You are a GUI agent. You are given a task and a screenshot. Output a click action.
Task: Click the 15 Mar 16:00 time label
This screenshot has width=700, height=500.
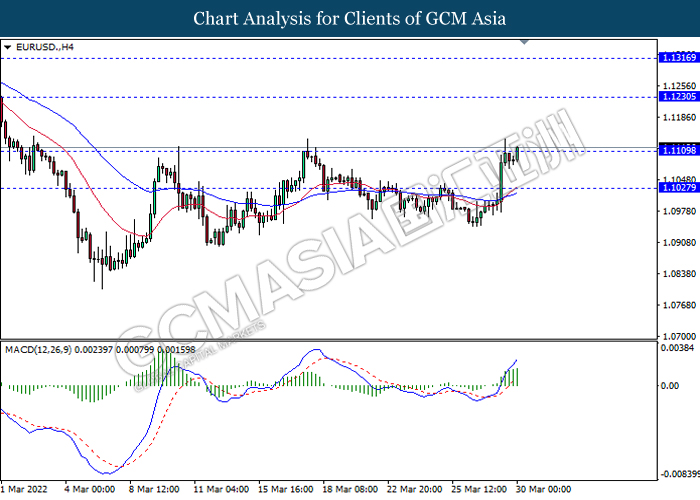(286, 489)
